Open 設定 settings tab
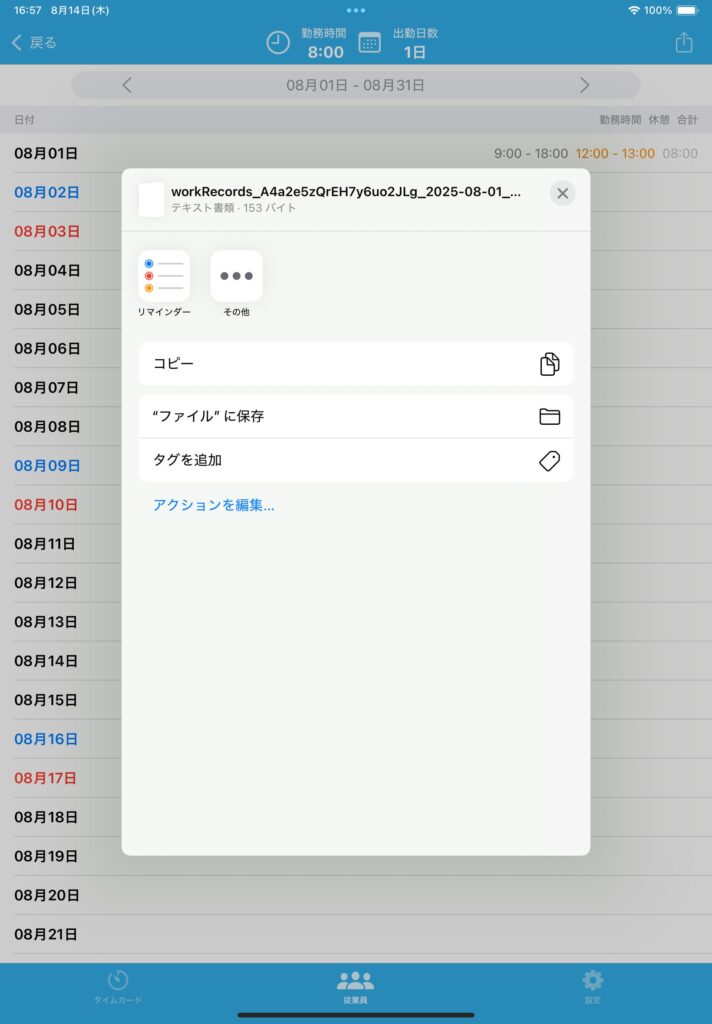The height and width of the screenshot is (1024, 712). (593, 986)
